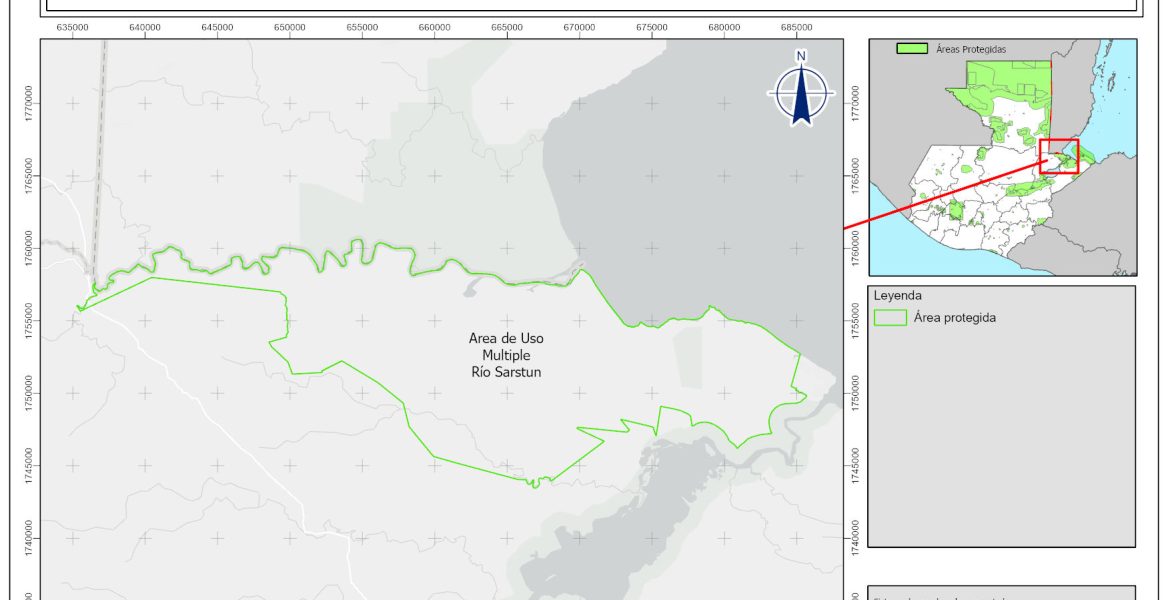This screenshot has width=1170, height=600.
Task: Click the 660000 easting label on the top axis
Action: pyautogui.click(x=434, y=26)
